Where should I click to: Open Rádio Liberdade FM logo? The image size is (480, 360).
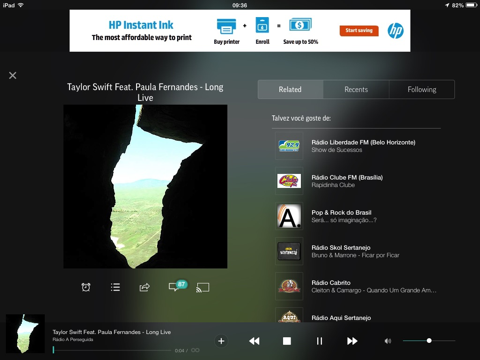pos(289,146)
